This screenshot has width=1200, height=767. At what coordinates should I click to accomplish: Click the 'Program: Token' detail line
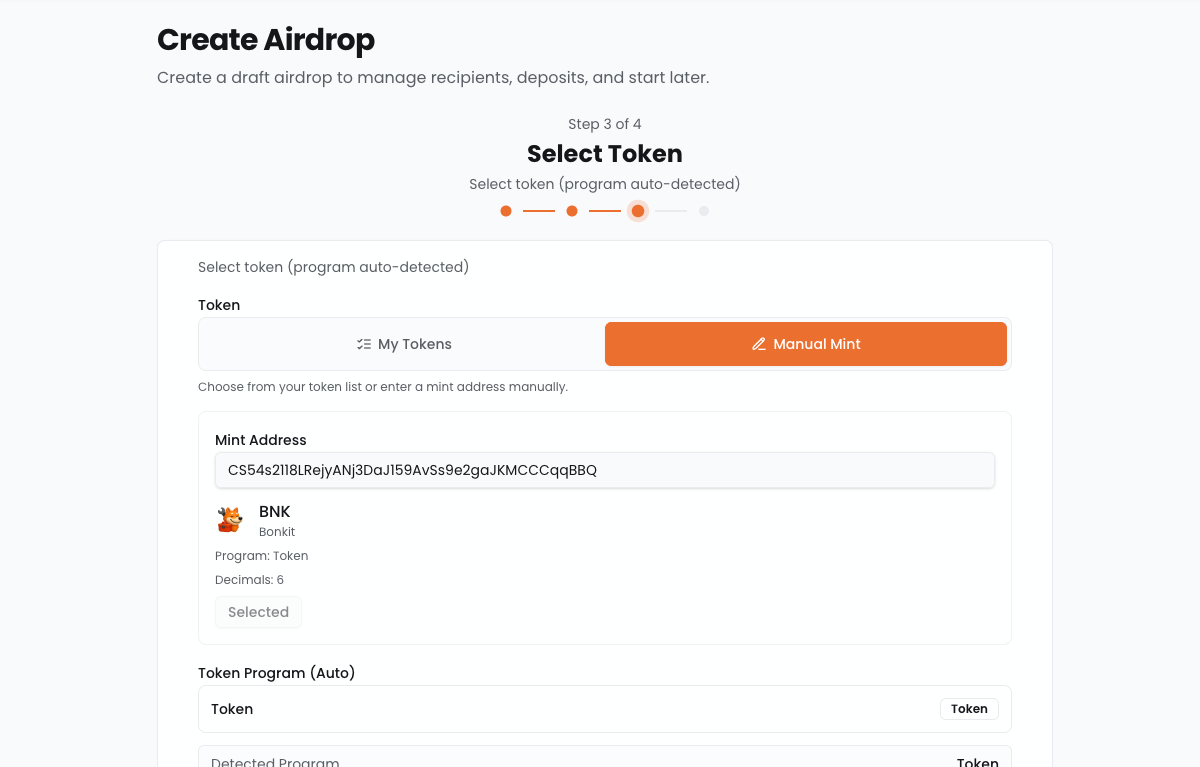click(x=262, y=556)
